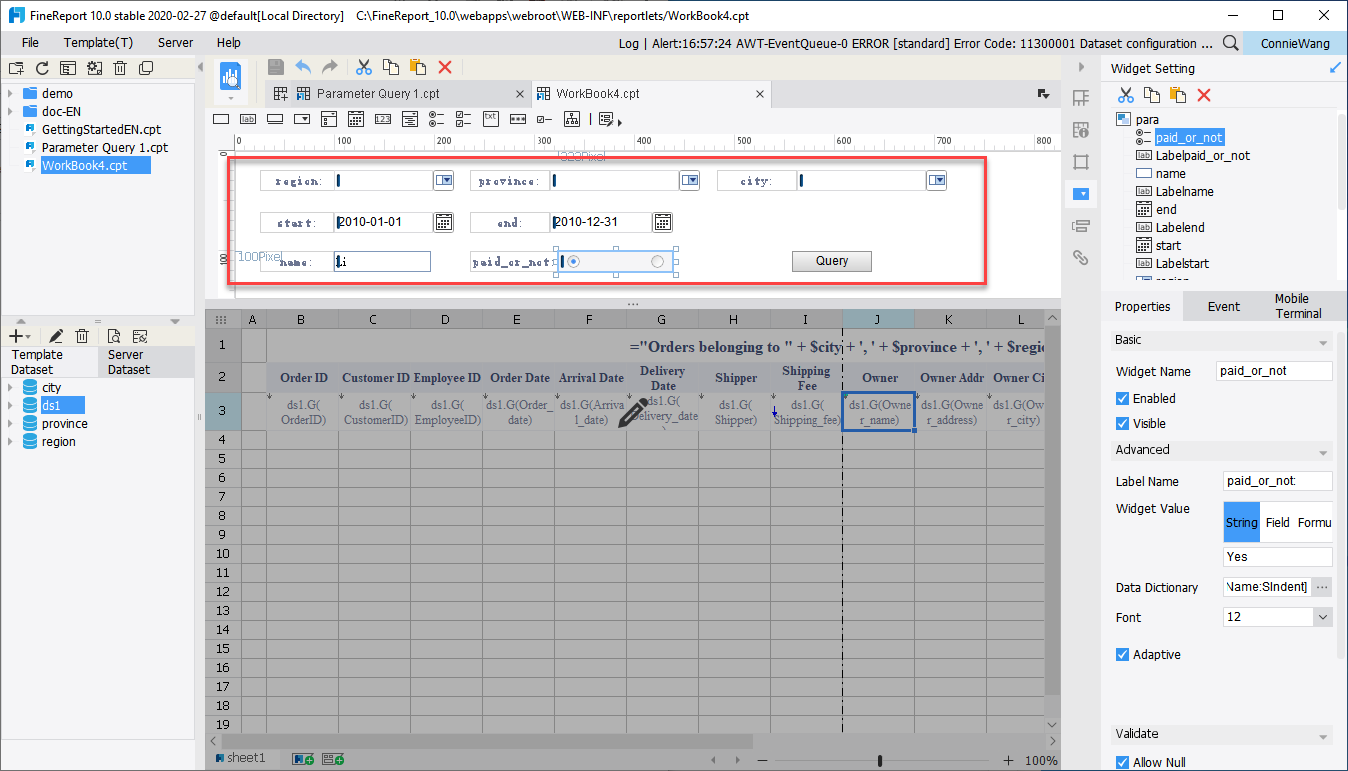
Task: Click the trash icon in file panel toolbar
Action: [x=120, y=68]
